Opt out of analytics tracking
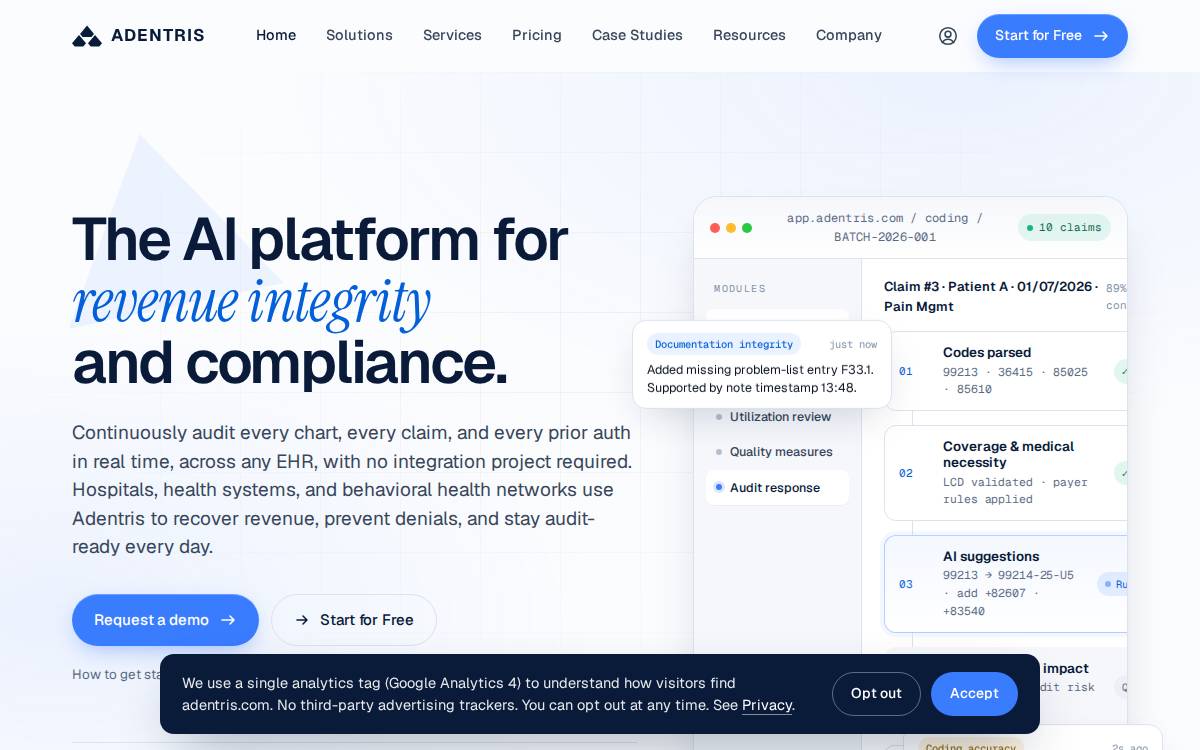This screenshot has height=750, width=1200. point(876,694)
